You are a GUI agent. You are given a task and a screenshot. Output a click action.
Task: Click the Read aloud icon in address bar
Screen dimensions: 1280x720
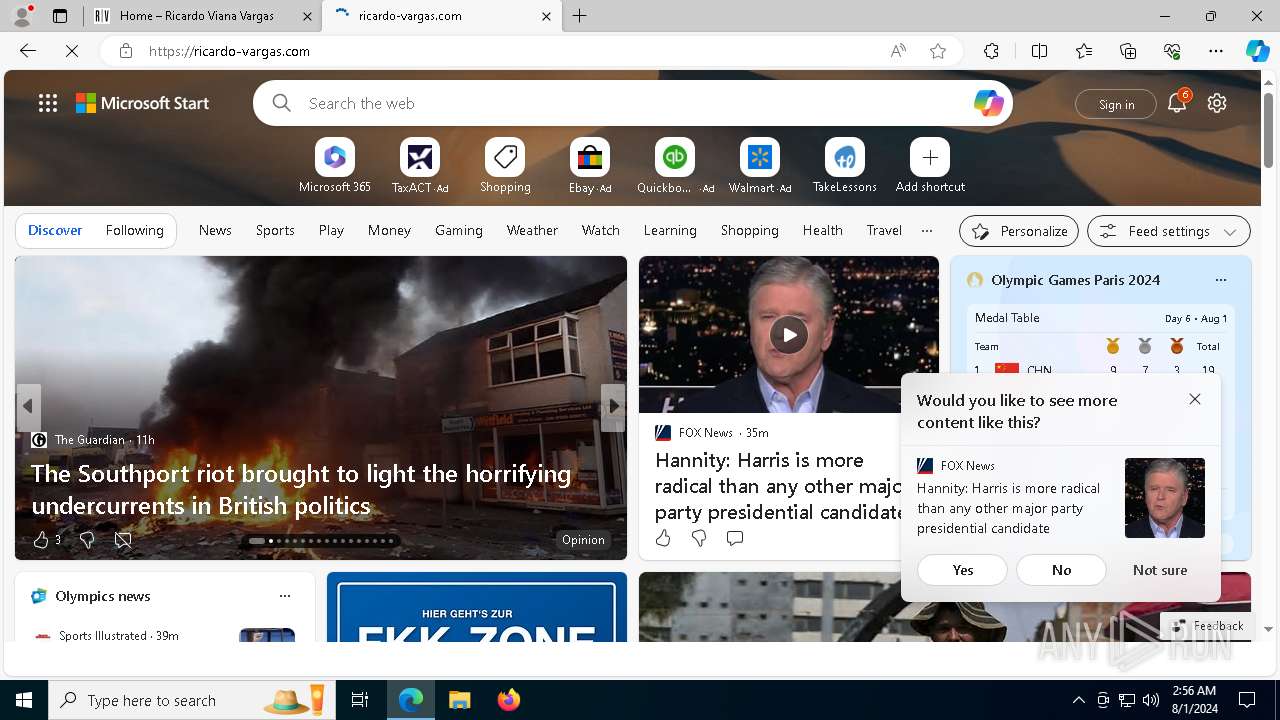click(x=898, y=51)
